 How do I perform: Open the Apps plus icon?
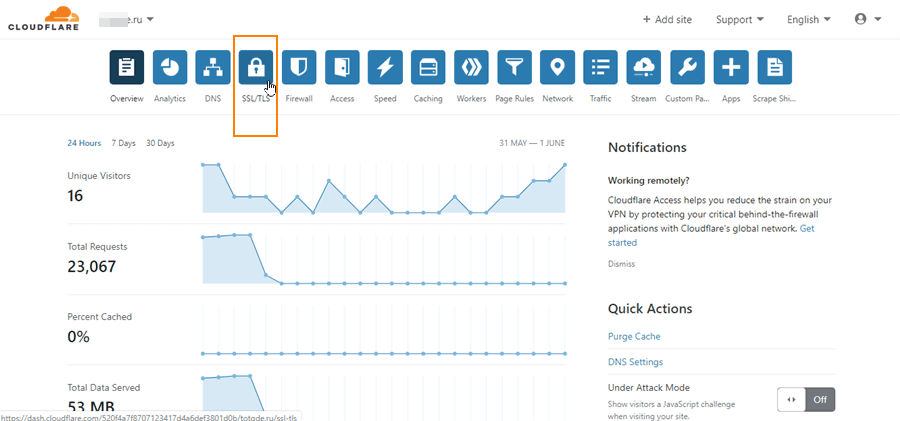[x=731, y=68]
